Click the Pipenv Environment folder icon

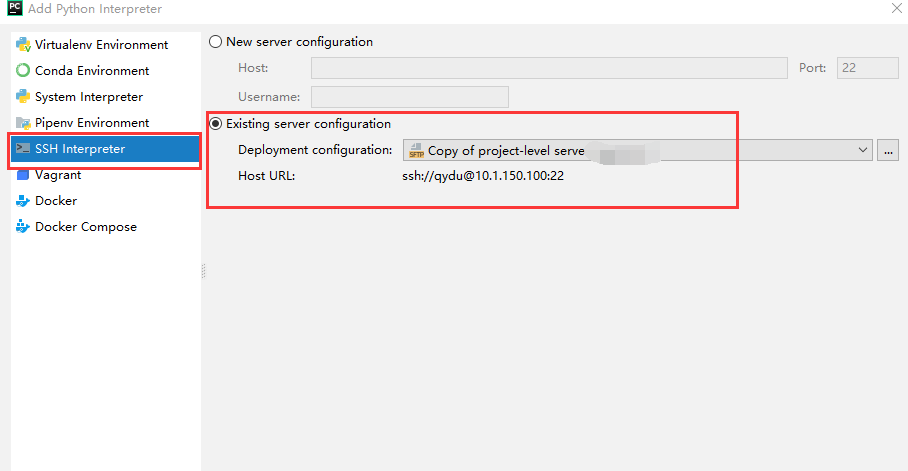point(23,123)
